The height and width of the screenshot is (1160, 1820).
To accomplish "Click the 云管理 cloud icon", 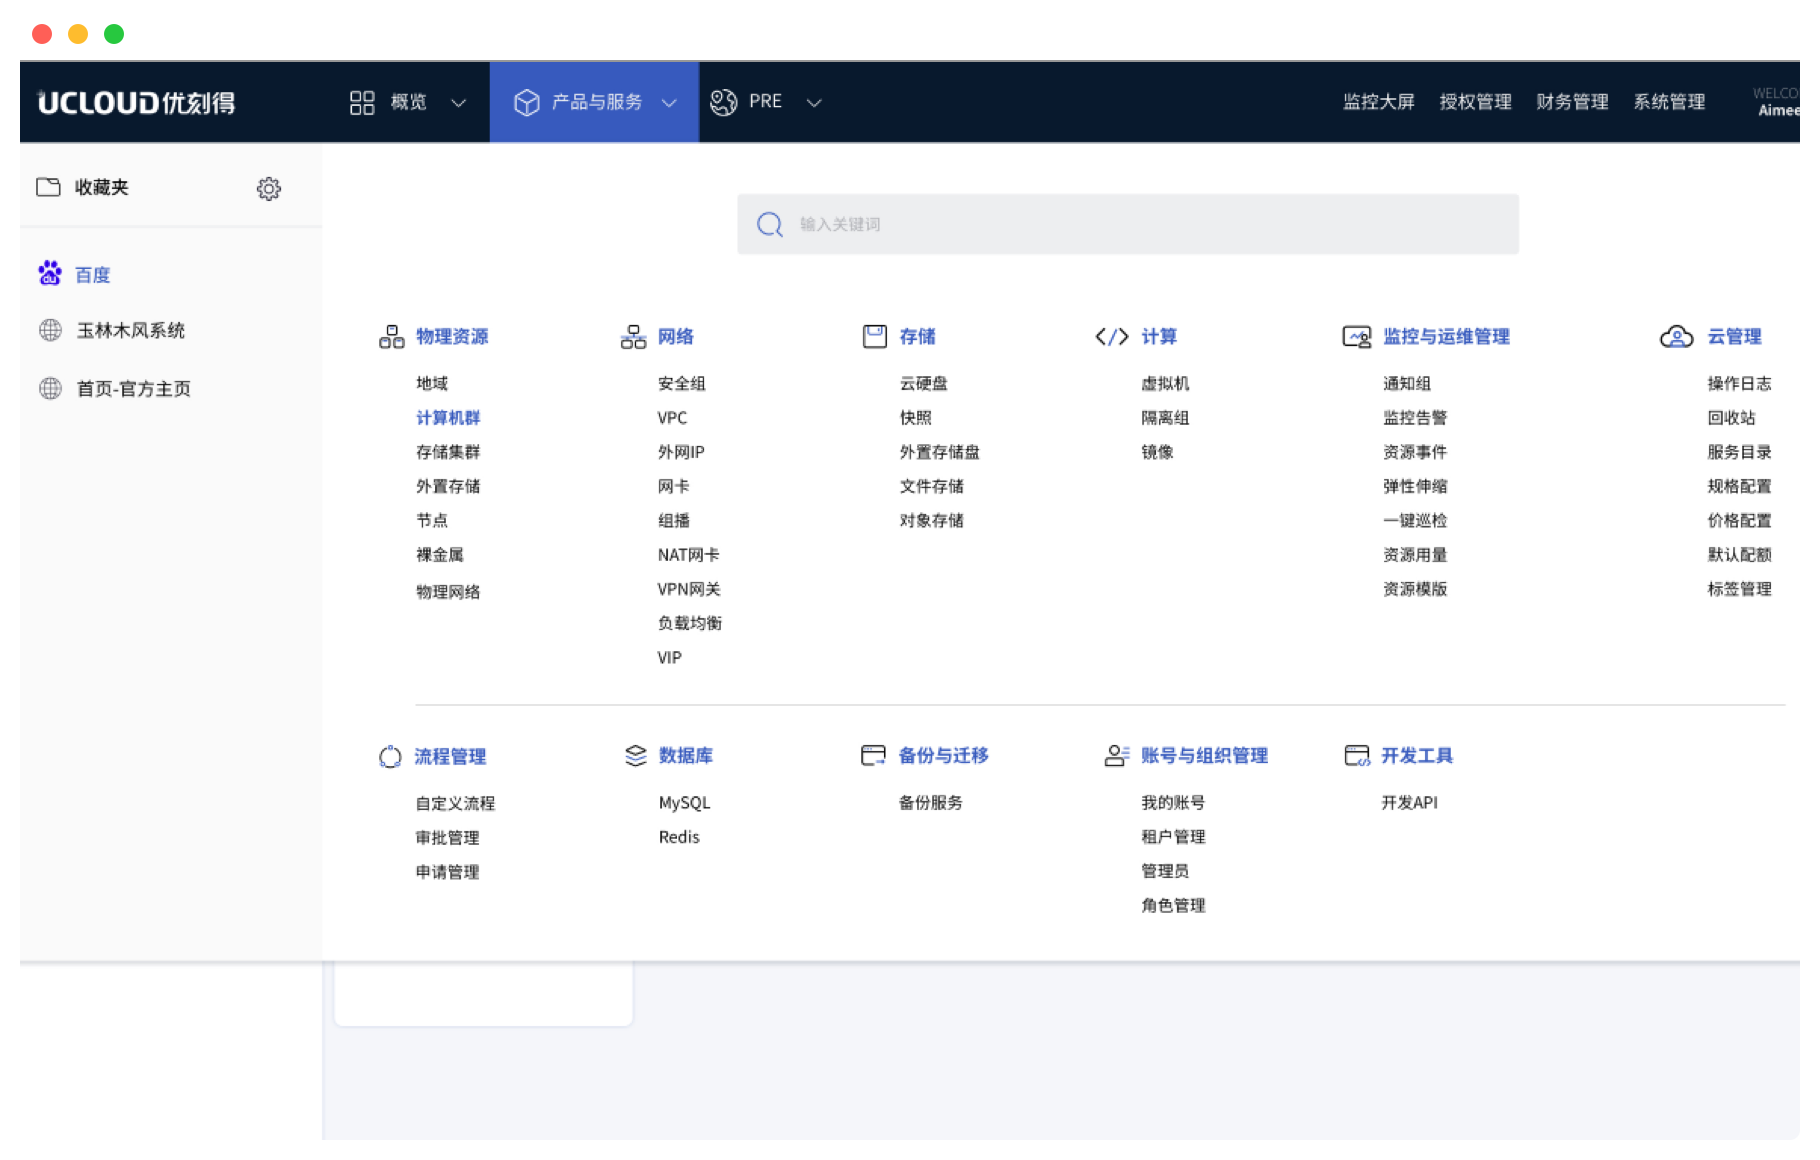I will [x=1676, y=337].
